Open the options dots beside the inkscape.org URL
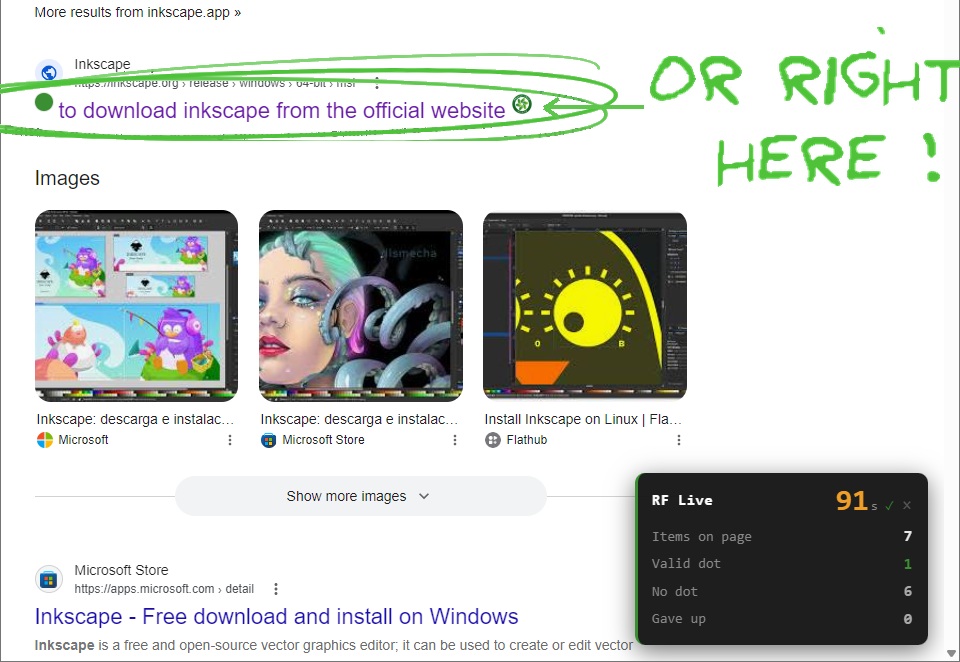 coord(377,83)
